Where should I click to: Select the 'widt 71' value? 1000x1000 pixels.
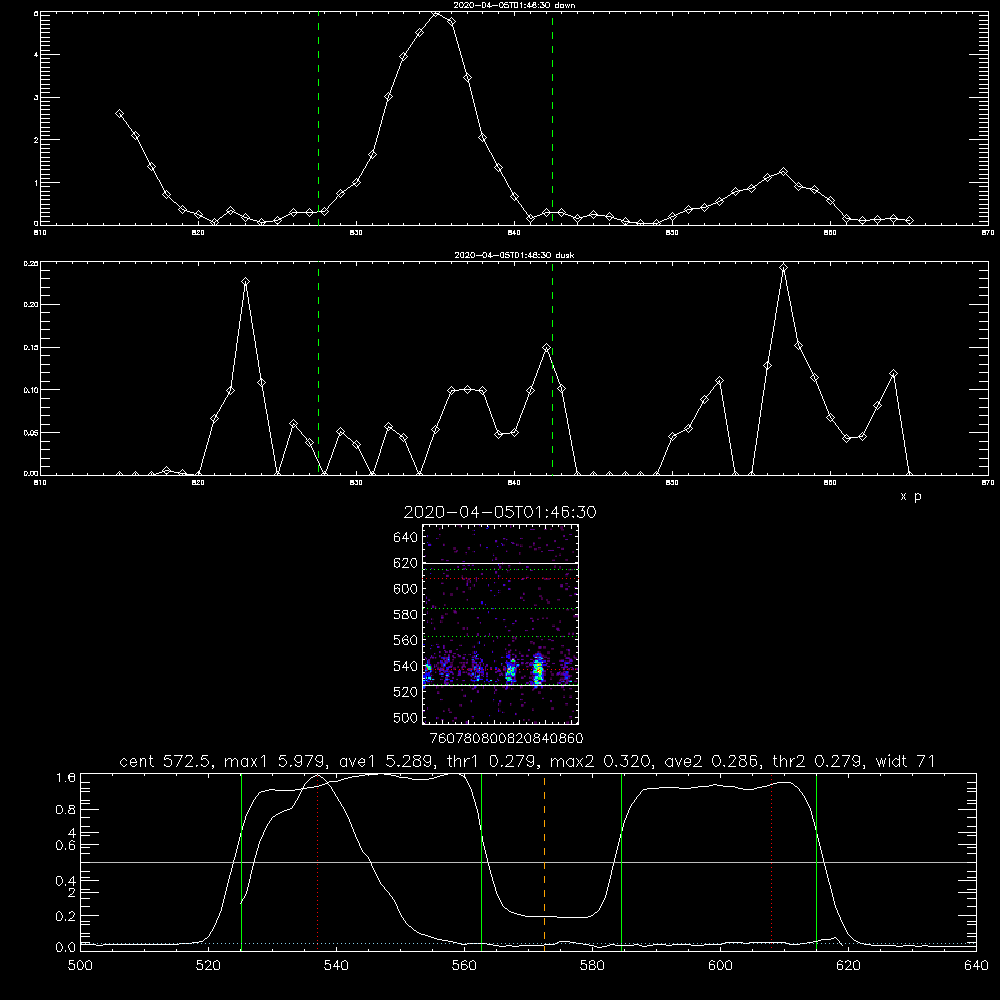pos(904,761)
